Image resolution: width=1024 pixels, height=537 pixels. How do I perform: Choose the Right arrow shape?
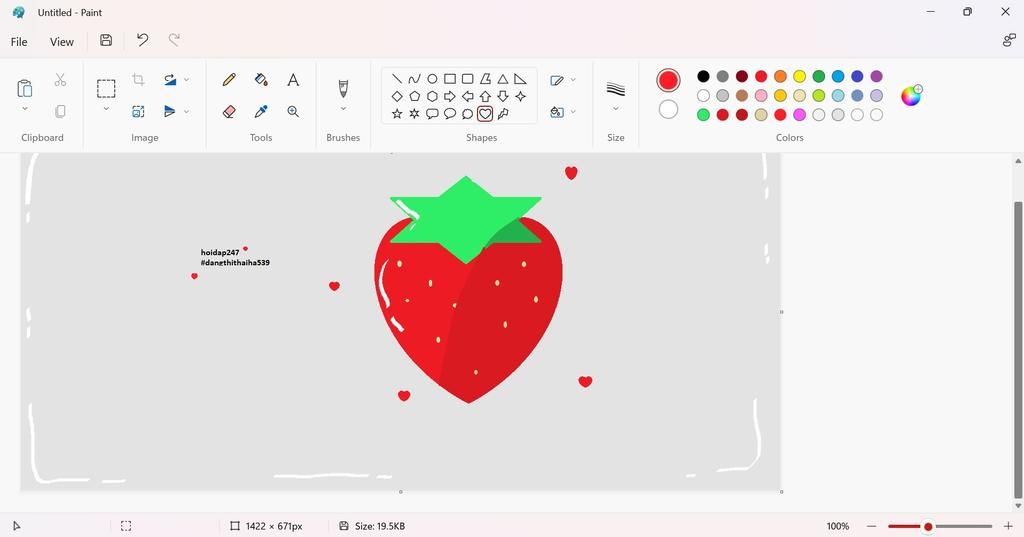pyautogui.click(x=449, y=97)
